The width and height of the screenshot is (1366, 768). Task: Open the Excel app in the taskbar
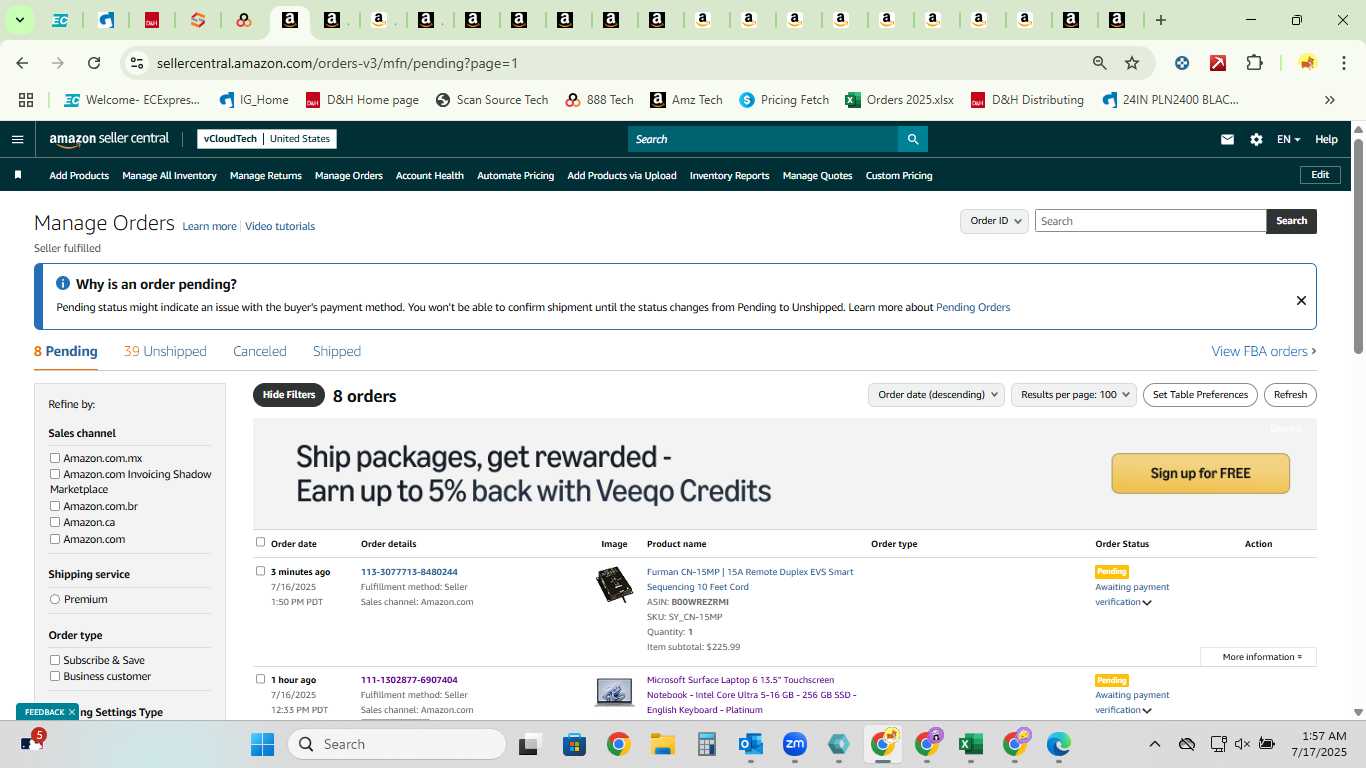click(x=969, y=744)
